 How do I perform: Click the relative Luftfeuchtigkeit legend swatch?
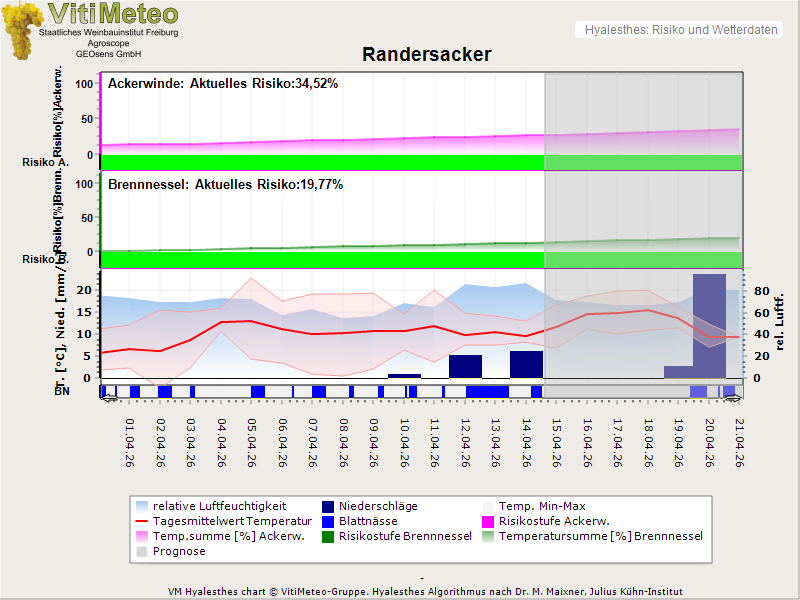click(143, 506)
